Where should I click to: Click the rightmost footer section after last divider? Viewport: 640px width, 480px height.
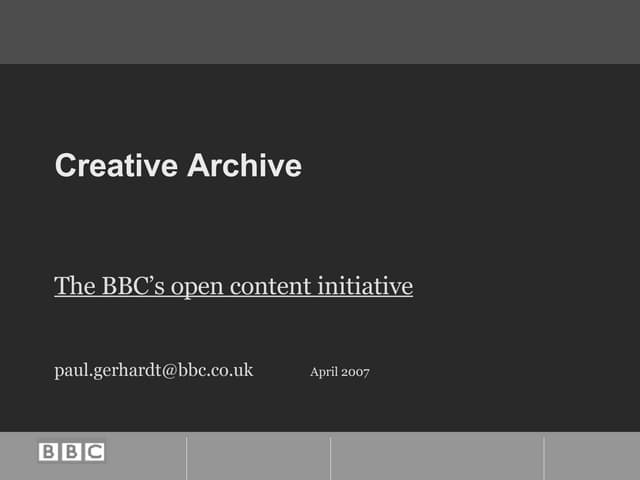[x=592, y=457]
